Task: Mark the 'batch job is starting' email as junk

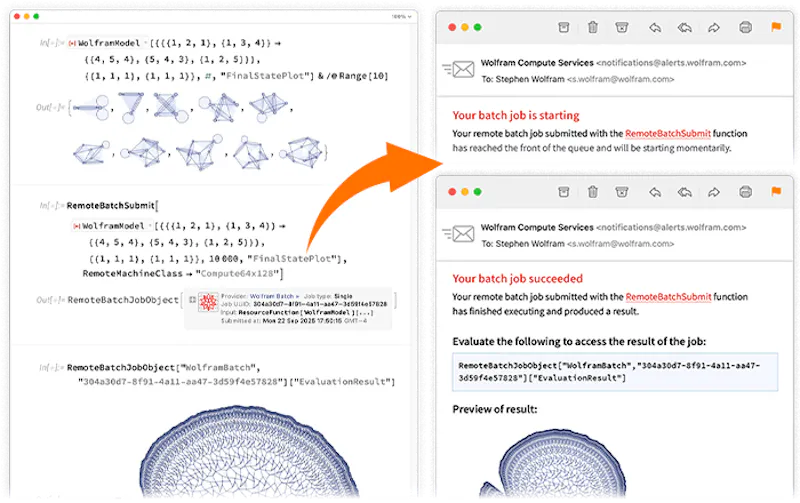Action: click(621, 27)
